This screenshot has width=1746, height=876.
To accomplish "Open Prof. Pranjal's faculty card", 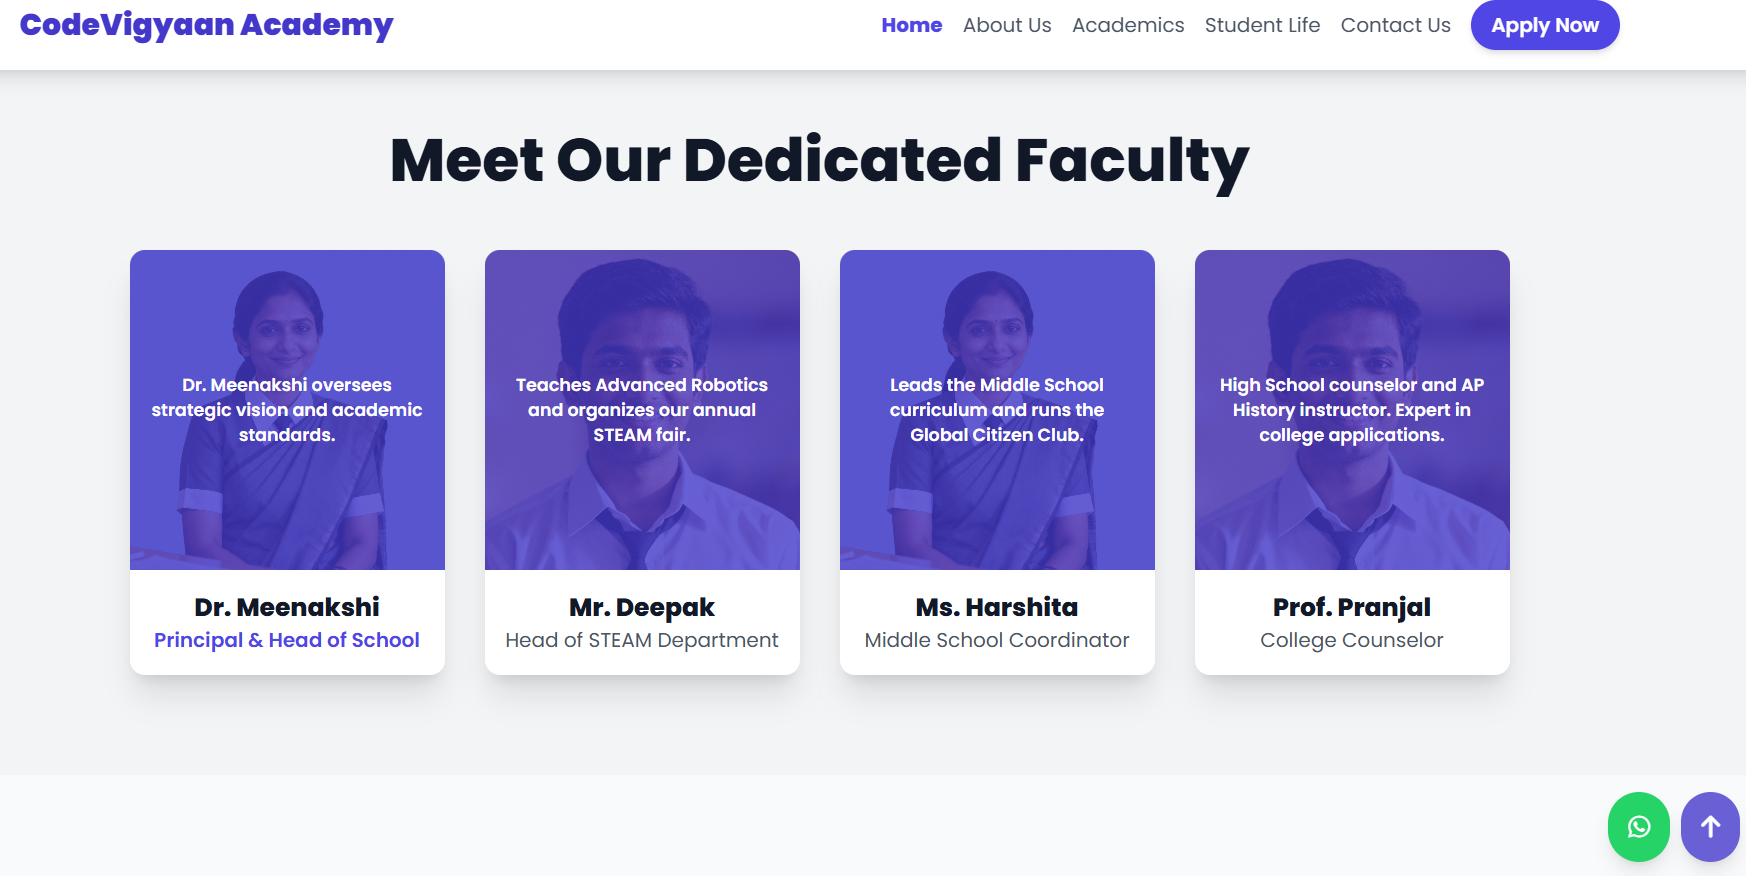I will click(x=1352, y=460).
